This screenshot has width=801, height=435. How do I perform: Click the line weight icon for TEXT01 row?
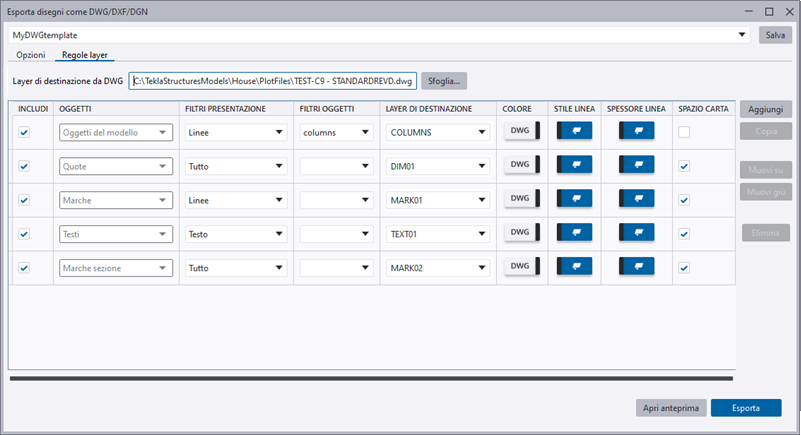click(x=636, y=233)
